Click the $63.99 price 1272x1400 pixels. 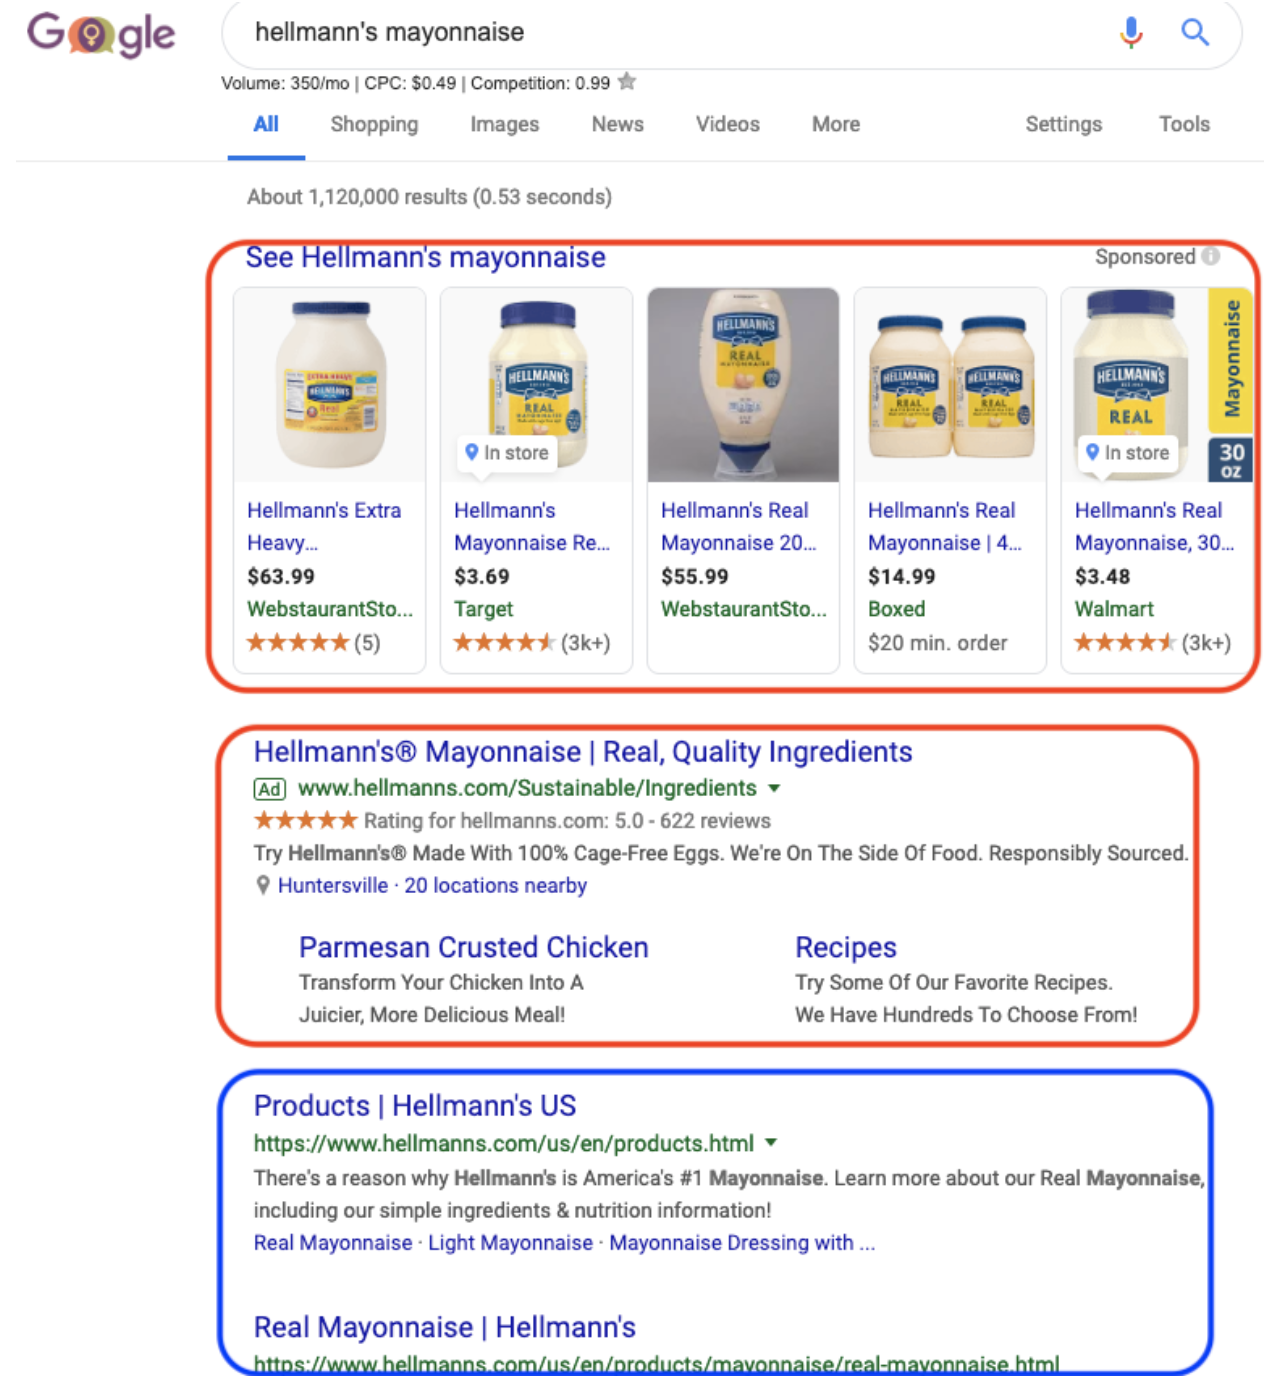tap(281, 577)
